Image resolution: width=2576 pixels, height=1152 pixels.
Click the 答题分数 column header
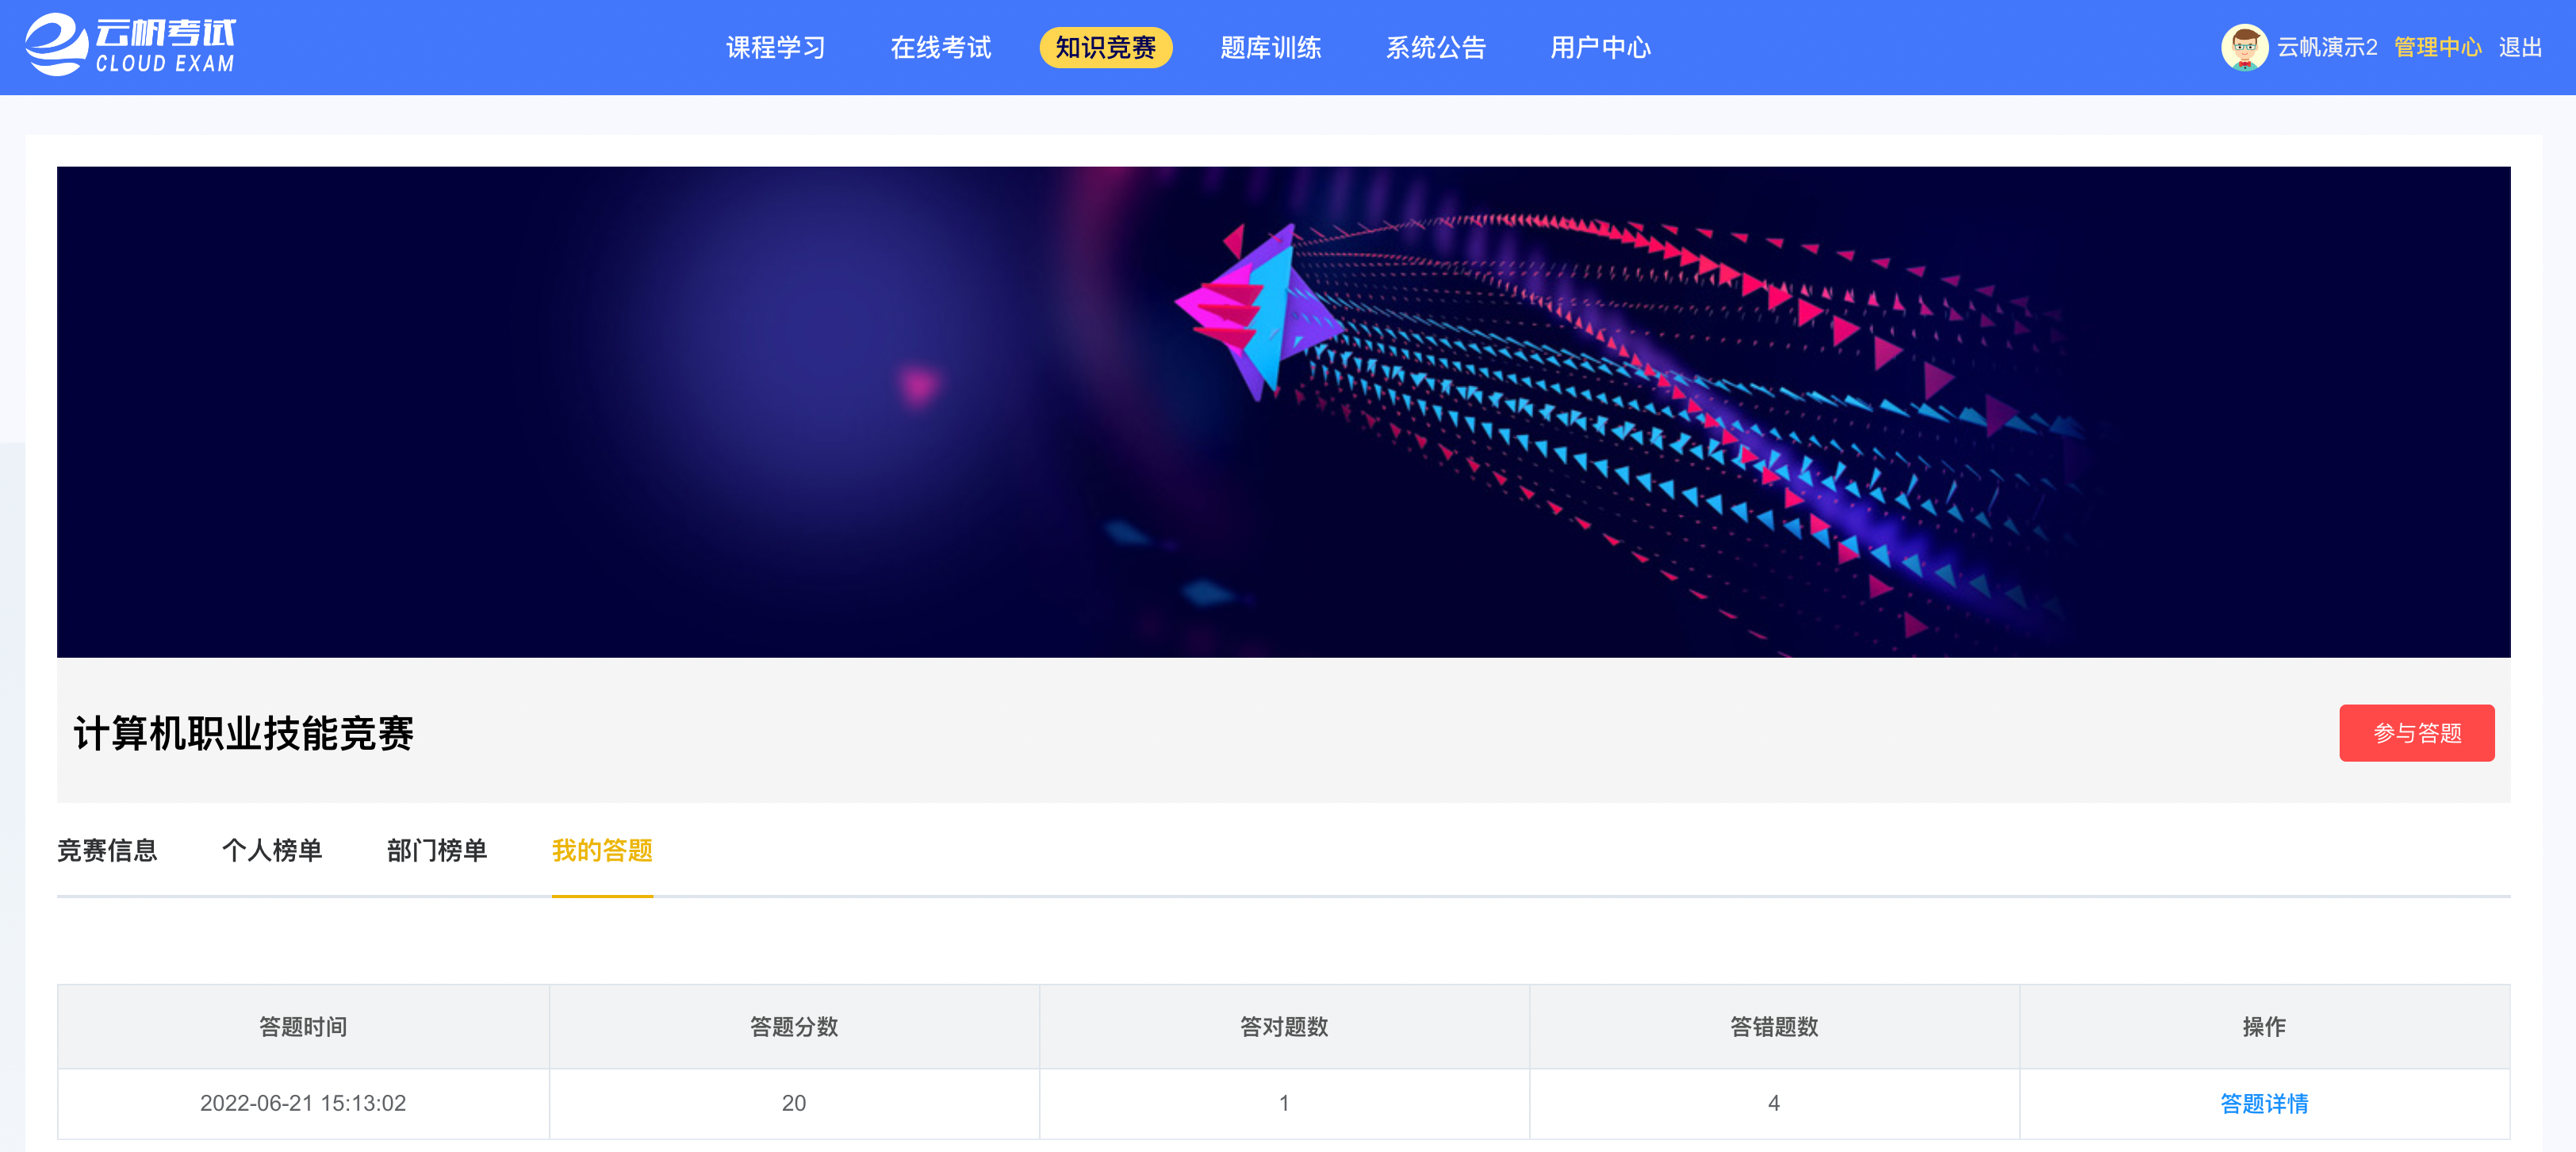pos(794,1027)
